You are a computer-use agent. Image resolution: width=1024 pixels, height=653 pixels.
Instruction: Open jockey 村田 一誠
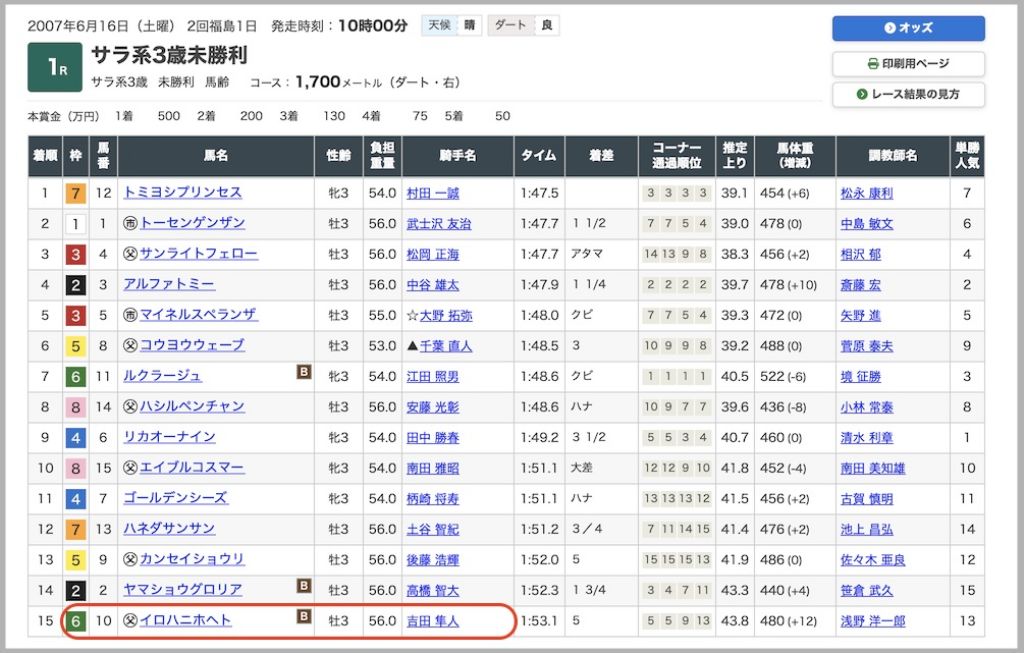(432, 193)
